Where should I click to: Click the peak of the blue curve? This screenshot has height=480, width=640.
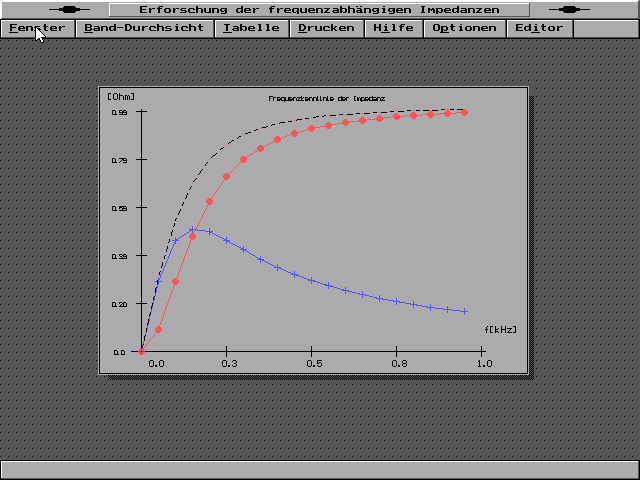pos(193,230)
